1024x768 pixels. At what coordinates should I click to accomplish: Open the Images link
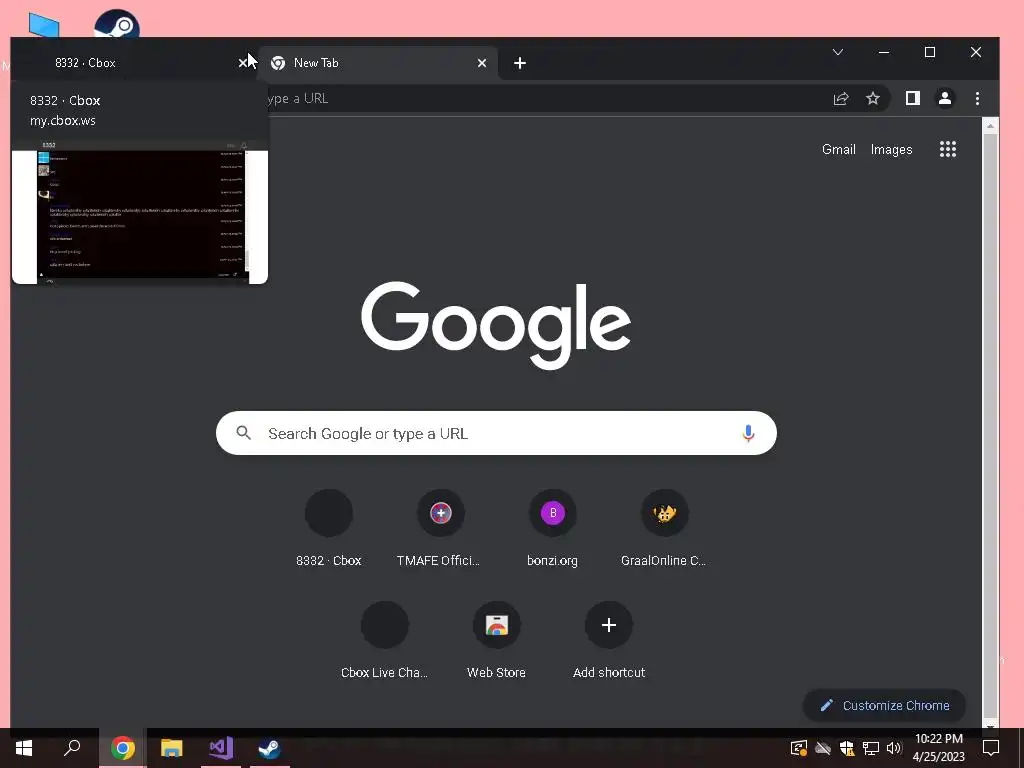click(x=891, y=150)
